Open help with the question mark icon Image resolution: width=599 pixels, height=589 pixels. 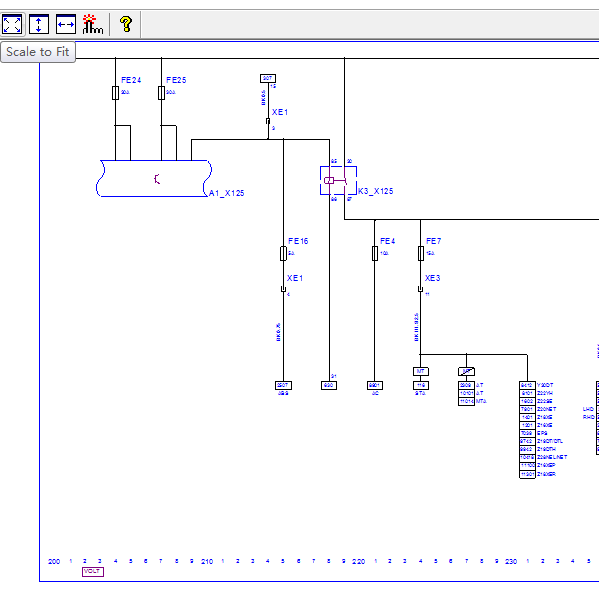(126, 24)
